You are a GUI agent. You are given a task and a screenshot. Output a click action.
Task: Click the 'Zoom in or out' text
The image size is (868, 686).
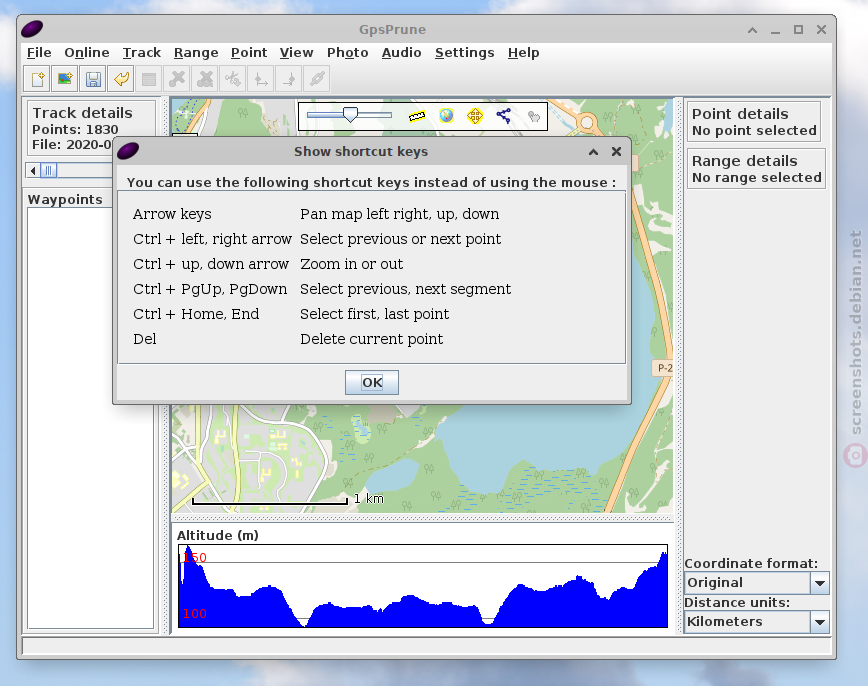[x=352, y=264]
